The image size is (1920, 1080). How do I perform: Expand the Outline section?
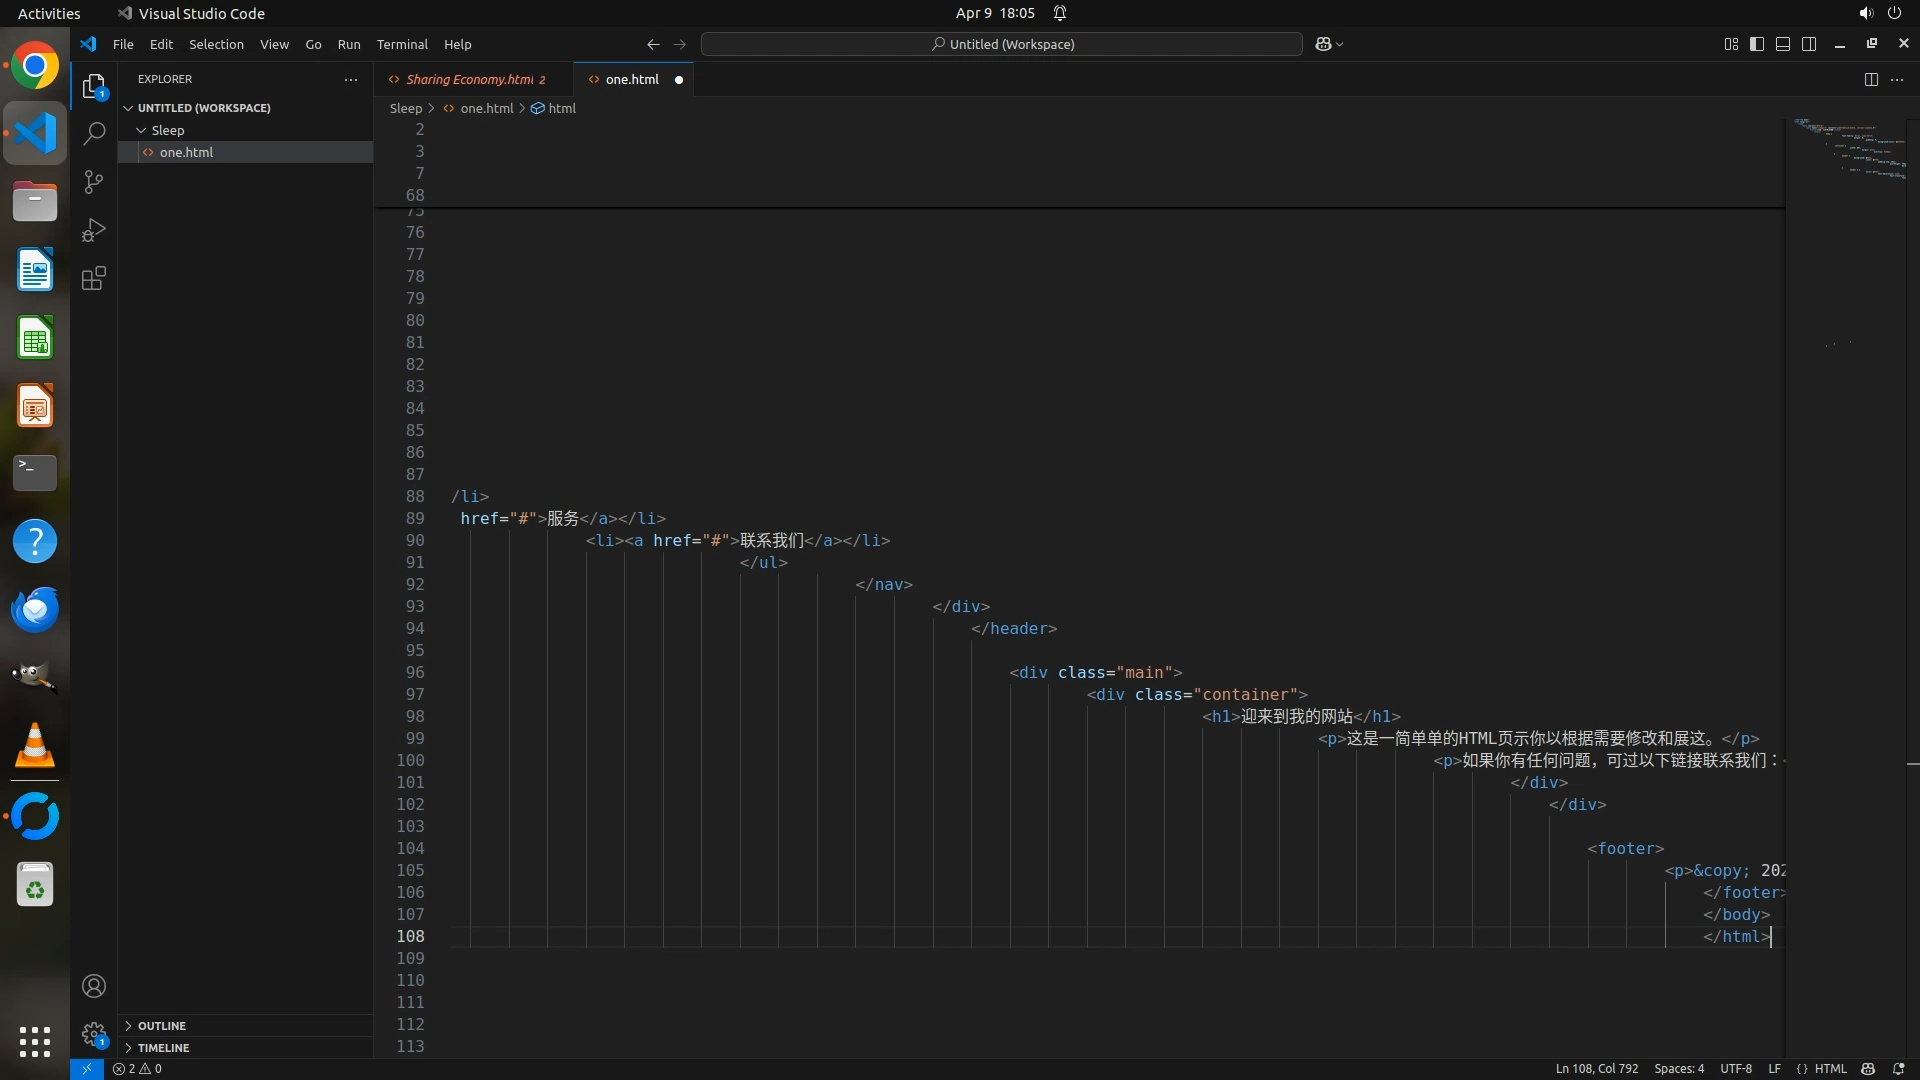coord(162,1026)
